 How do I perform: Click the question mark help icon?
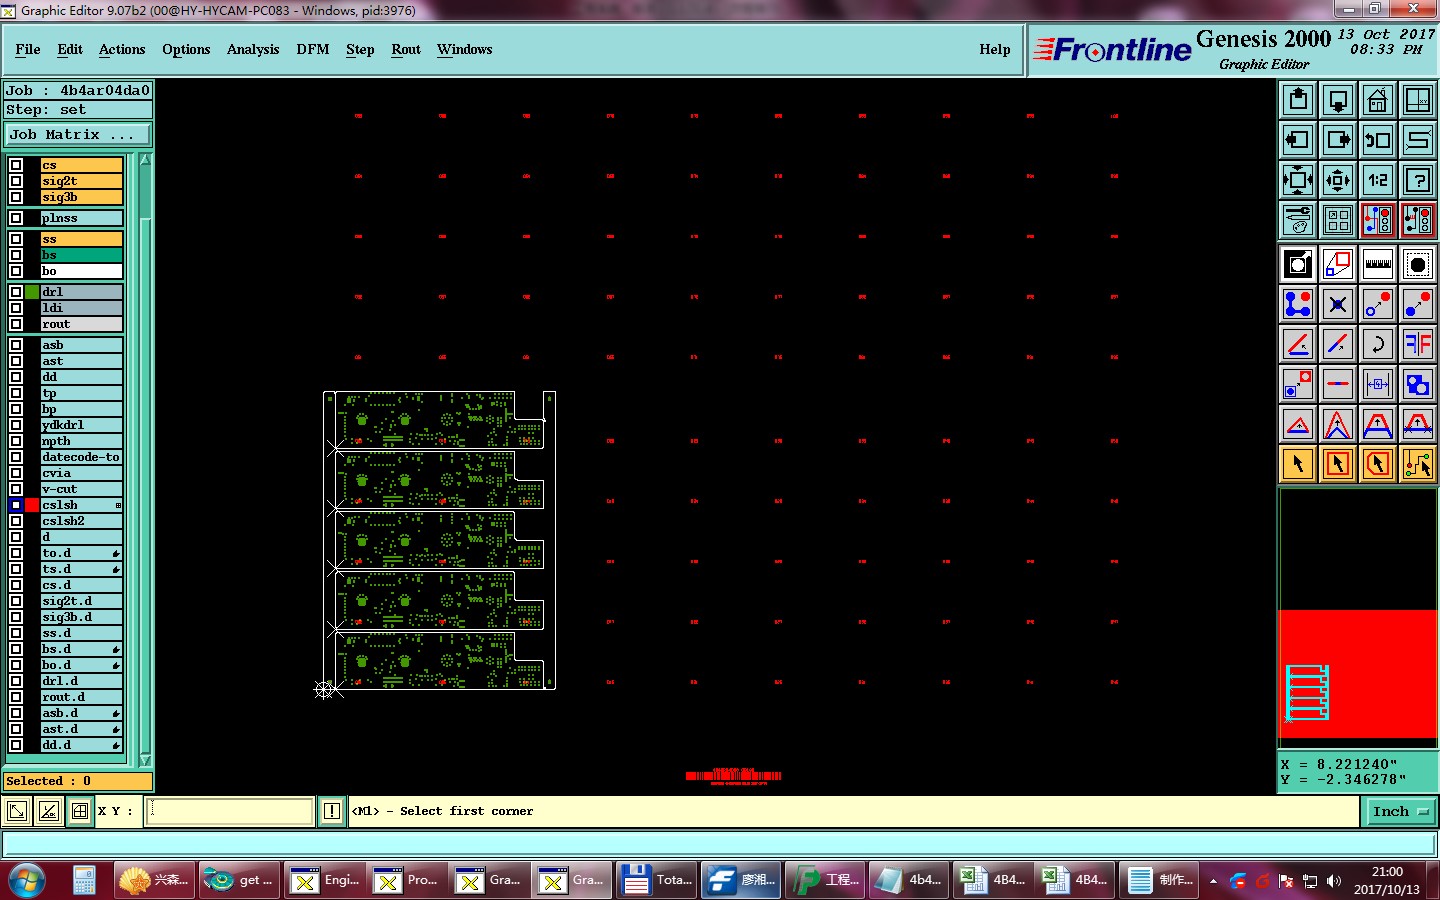1418,180
